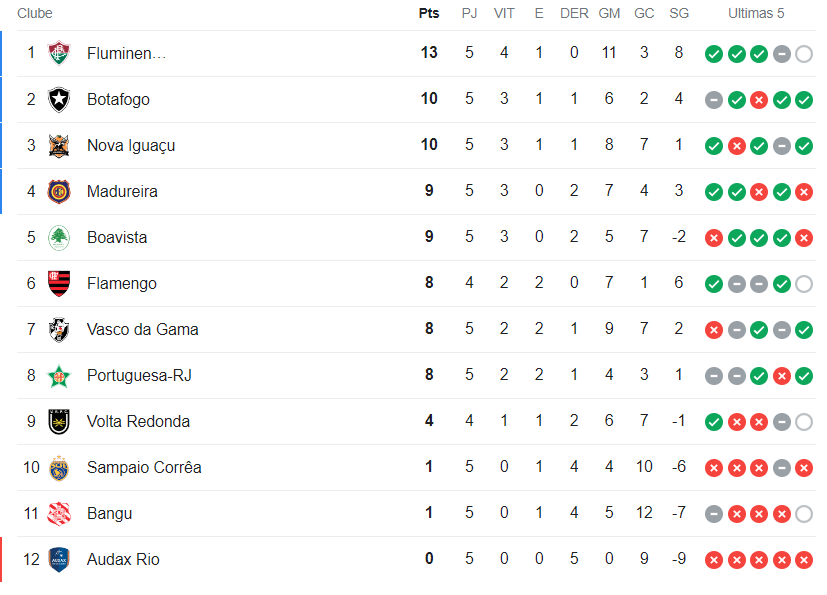
Task: Click Botafogo's first draw indicator
Action: [x=713, y=100]
